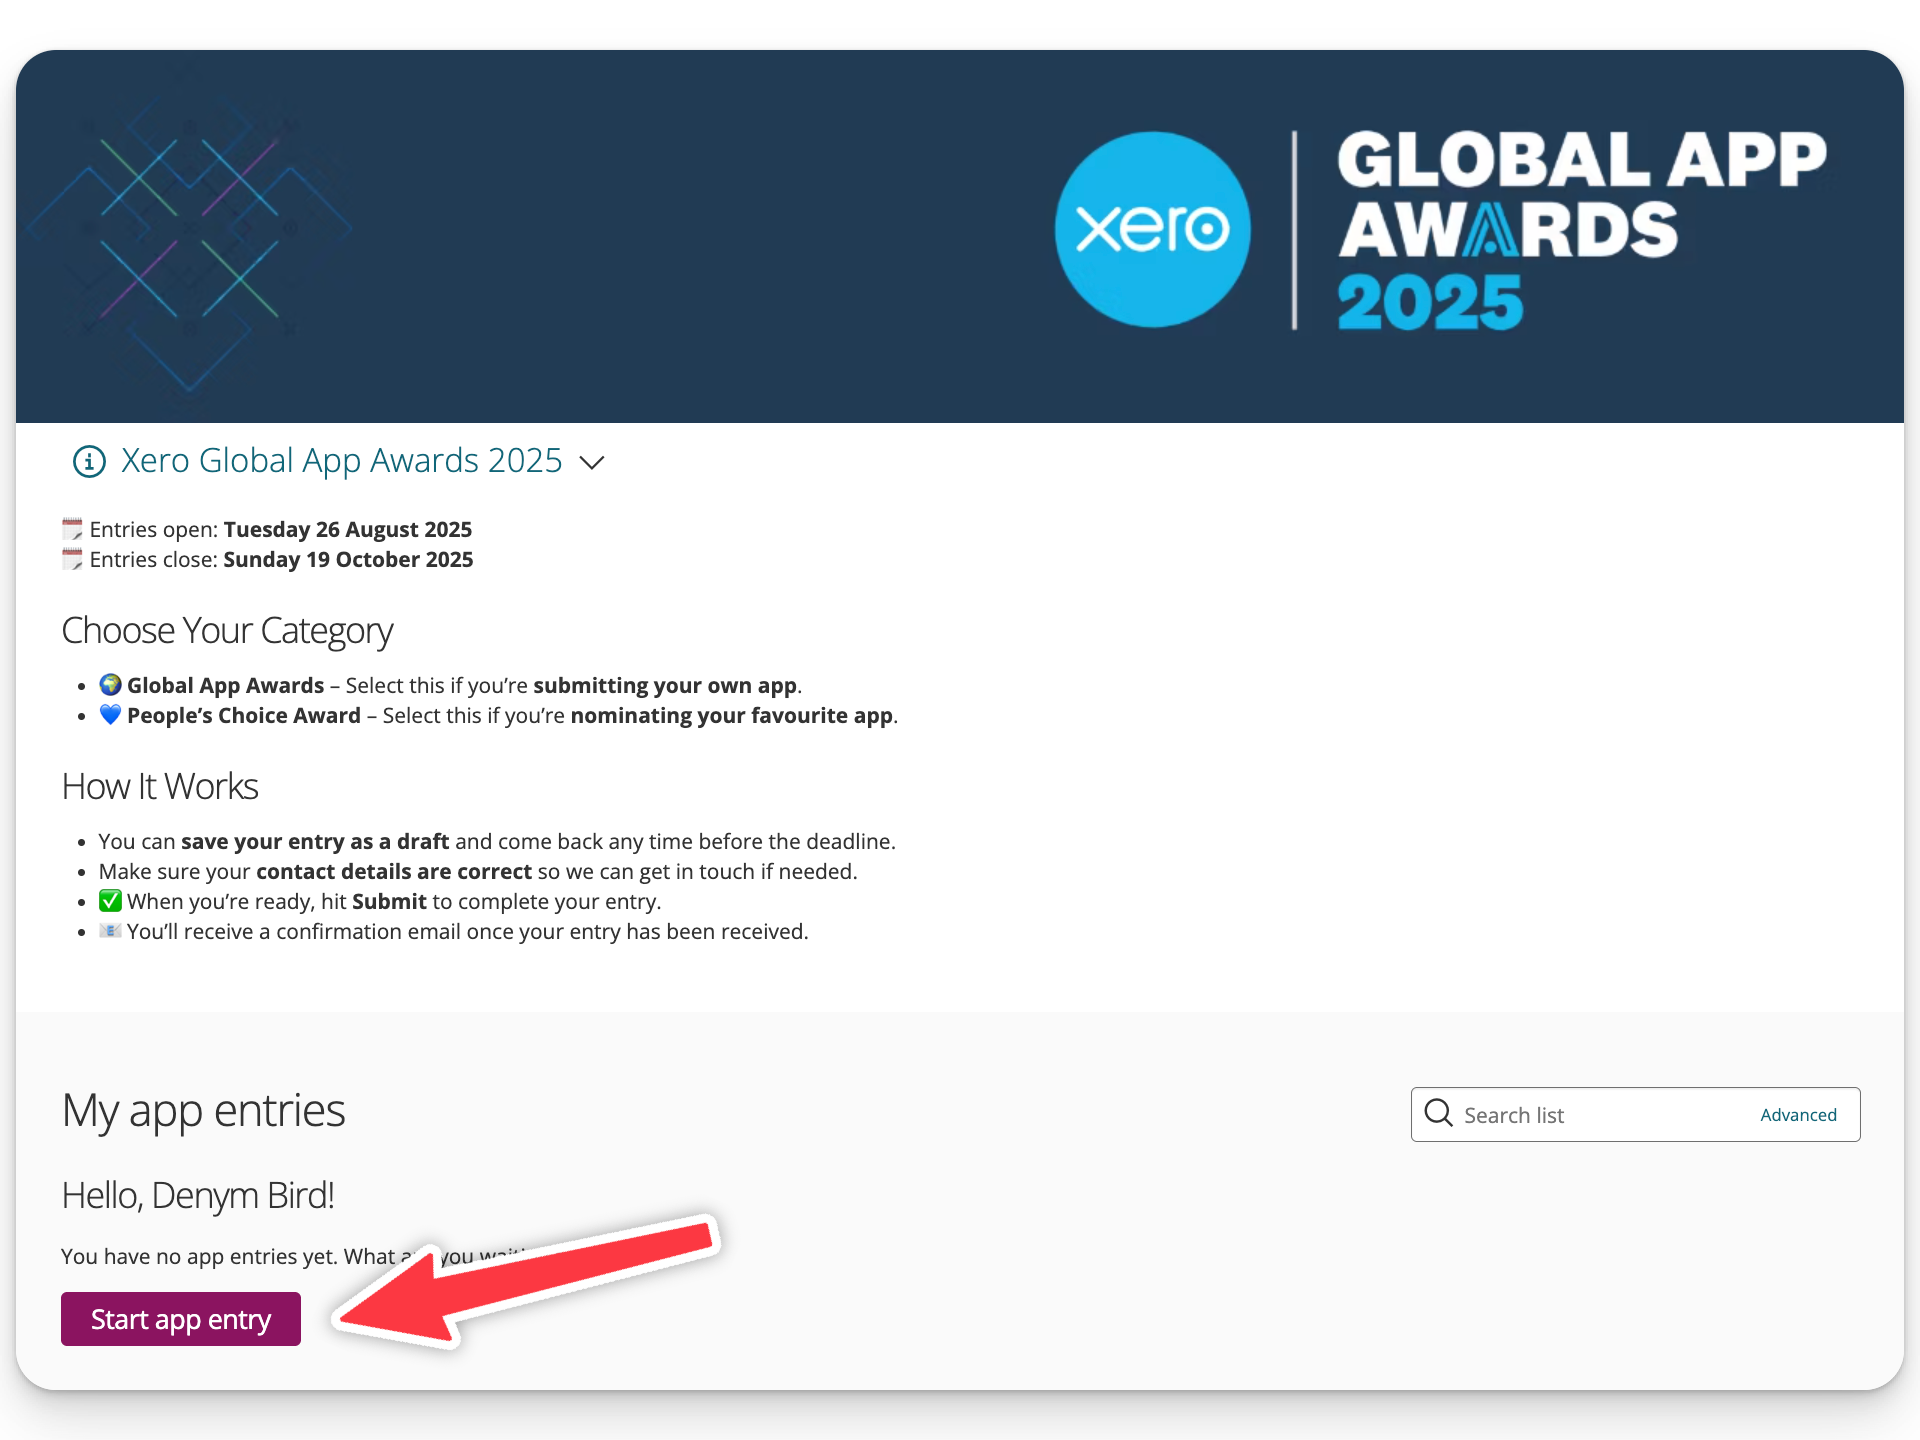Click the info icon beside Xero Global App Awards
The width and height of the screenshot is (1920, 1440).
click(89, 461)
